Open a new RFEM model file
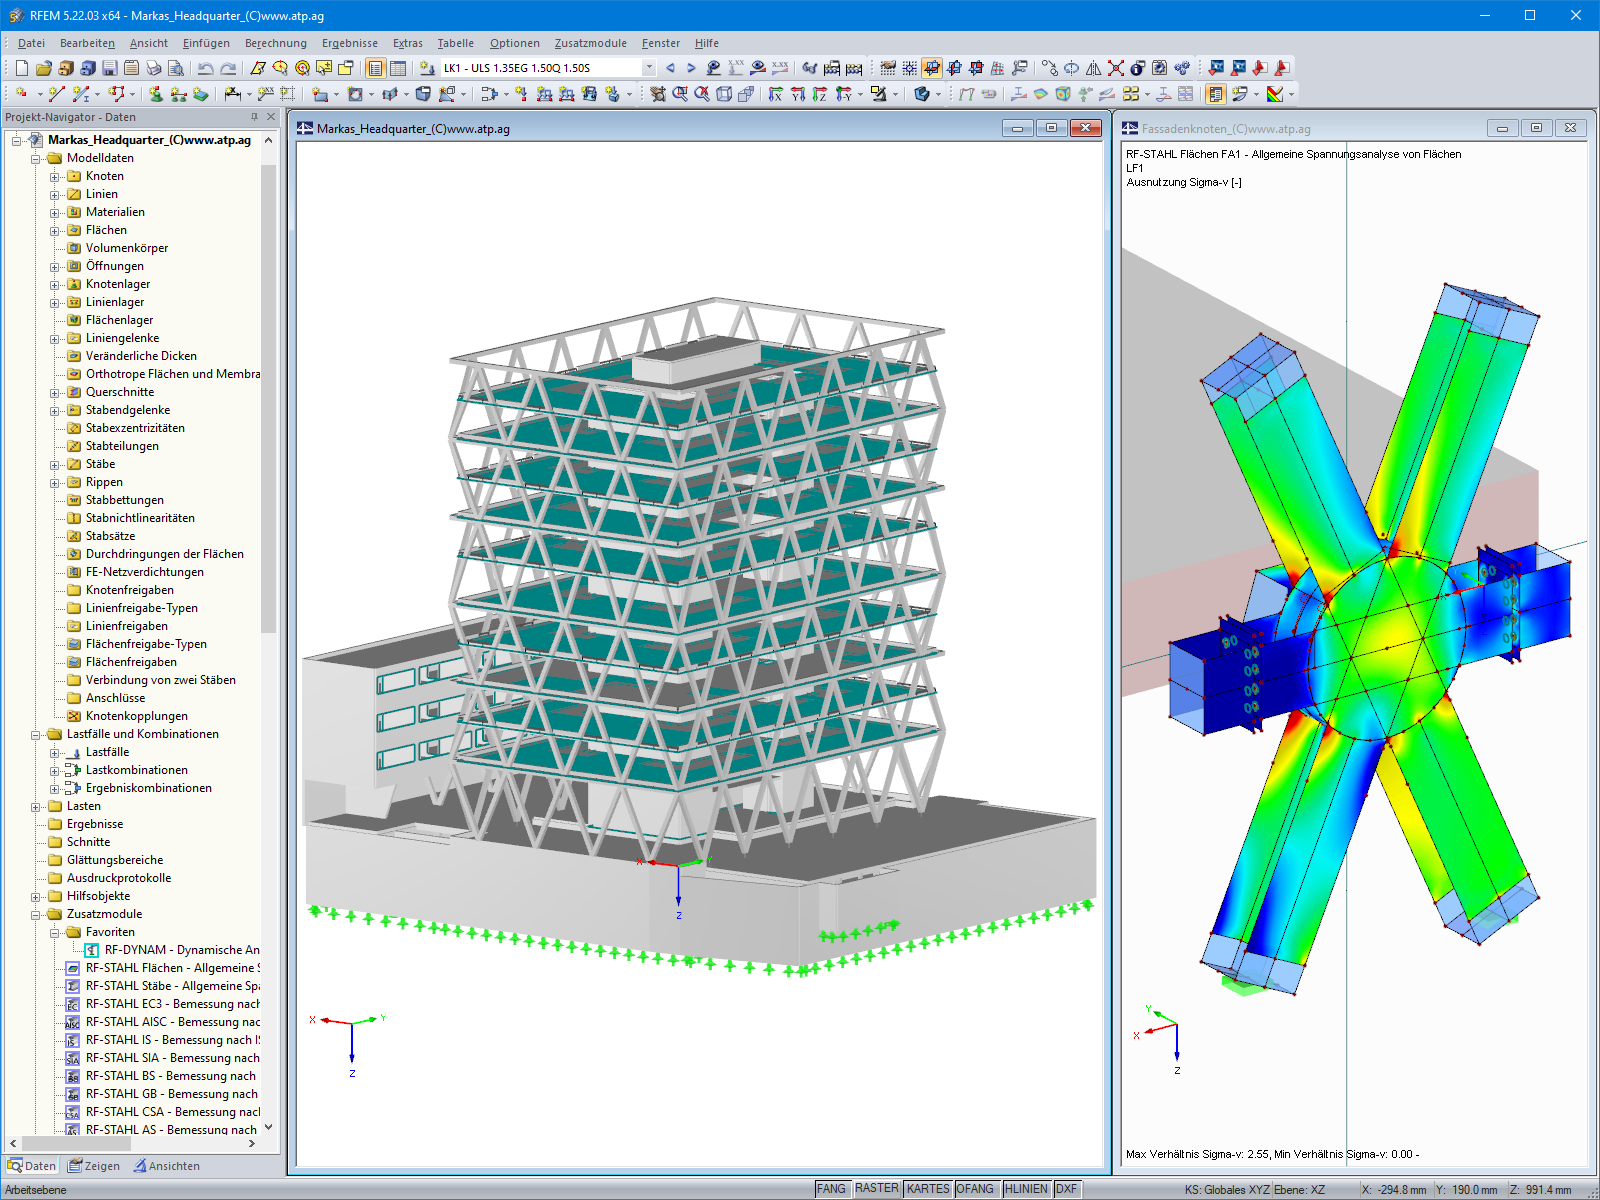Screen dimensions: 1600x1200 click(x=21, y=68)
